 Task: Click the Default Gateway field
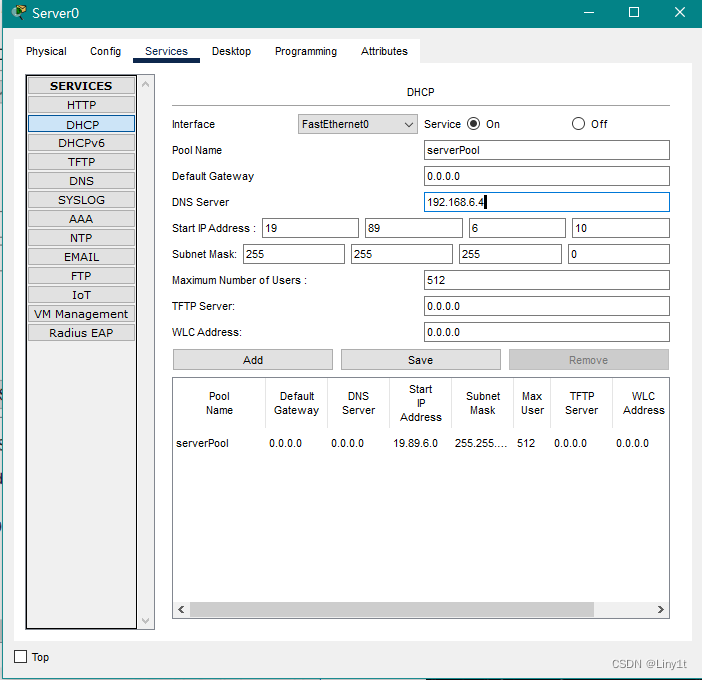pos(547,176)
